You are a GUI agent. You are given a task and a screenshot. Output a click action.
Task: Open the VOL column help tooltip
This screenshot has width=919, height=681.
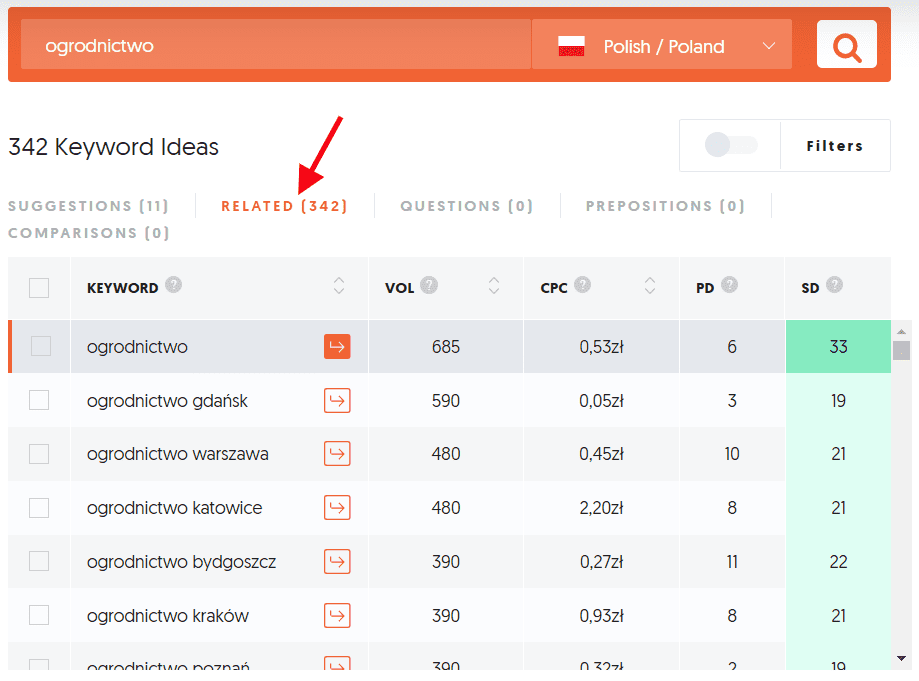pos(428,286)
